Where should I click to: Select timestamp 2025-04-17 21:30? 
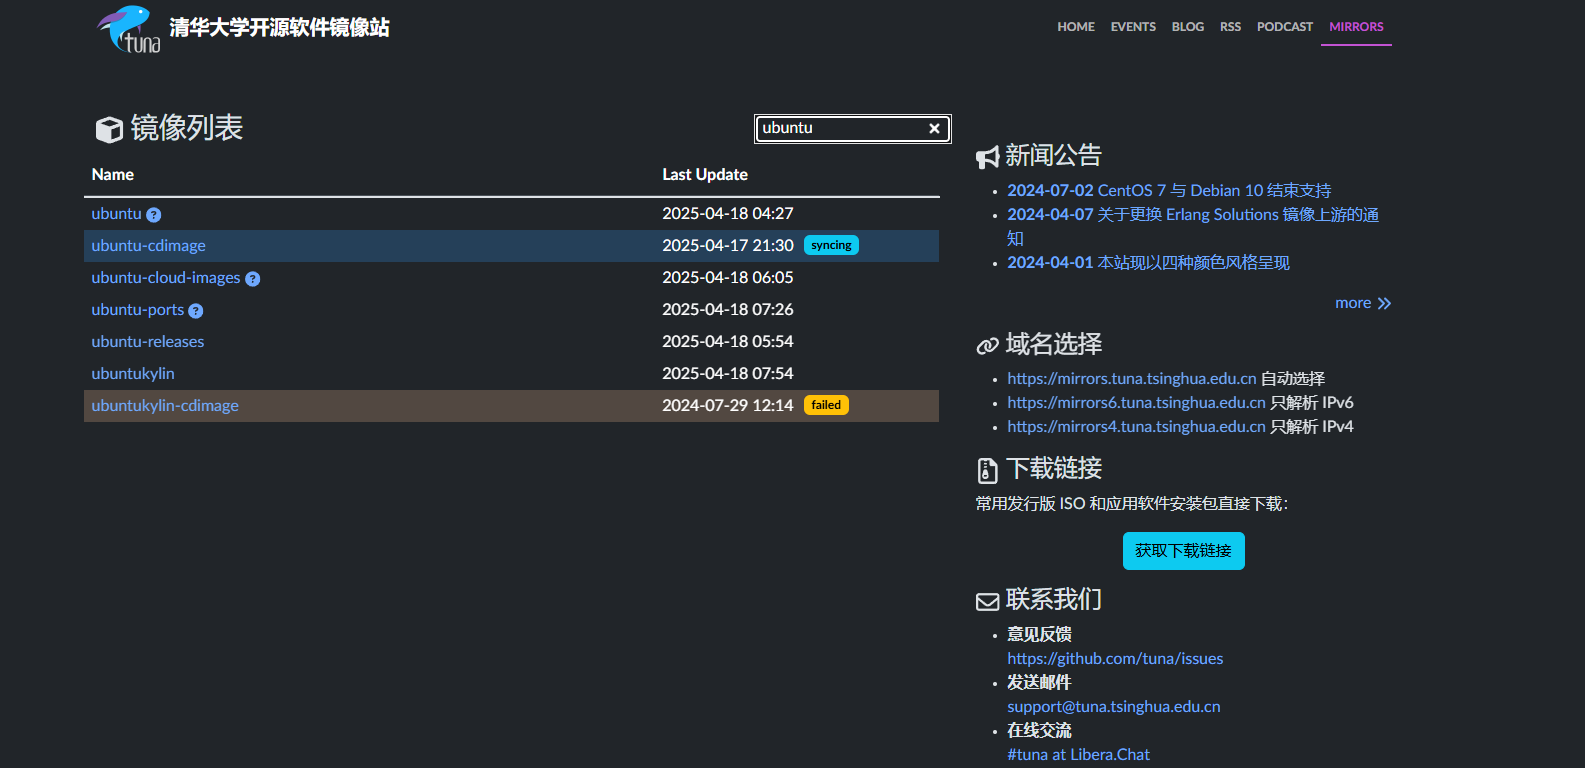[727, 246]
